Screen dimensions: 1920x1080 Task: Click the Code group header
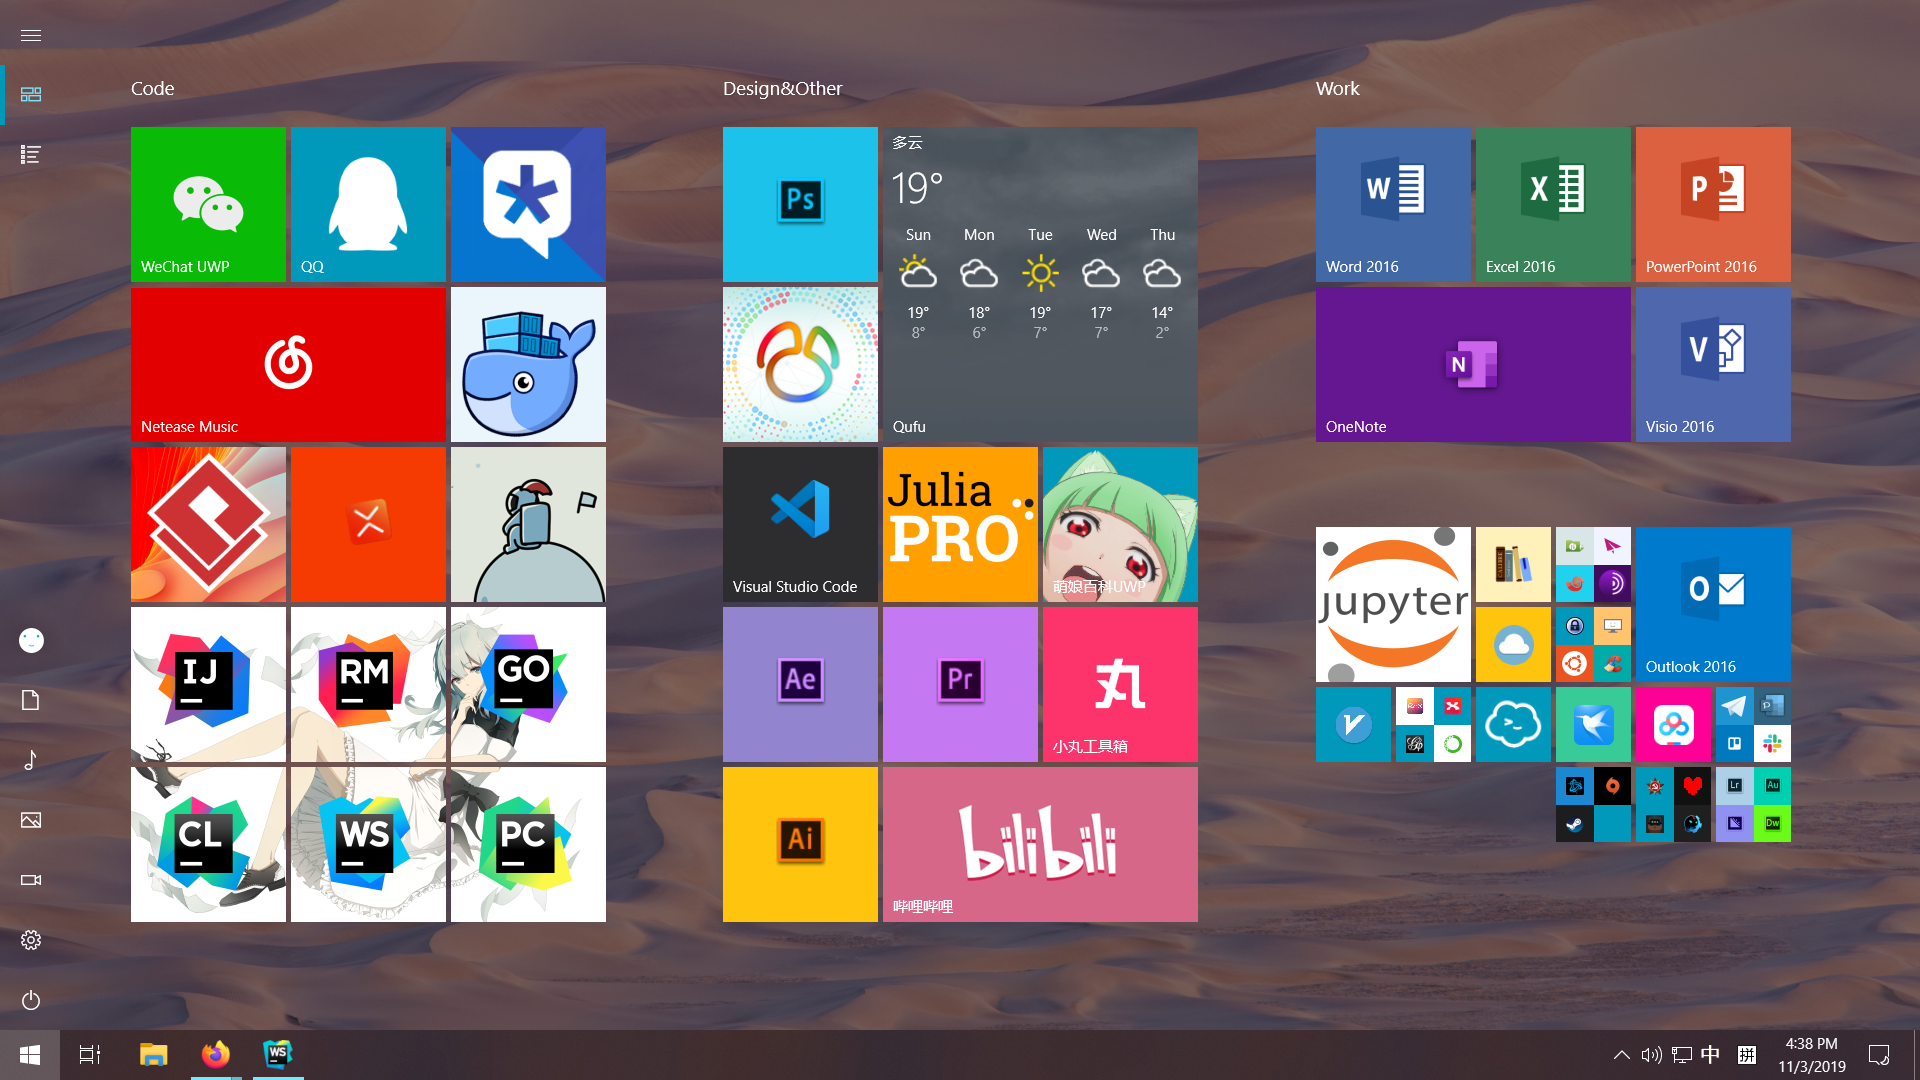(153, 88)
